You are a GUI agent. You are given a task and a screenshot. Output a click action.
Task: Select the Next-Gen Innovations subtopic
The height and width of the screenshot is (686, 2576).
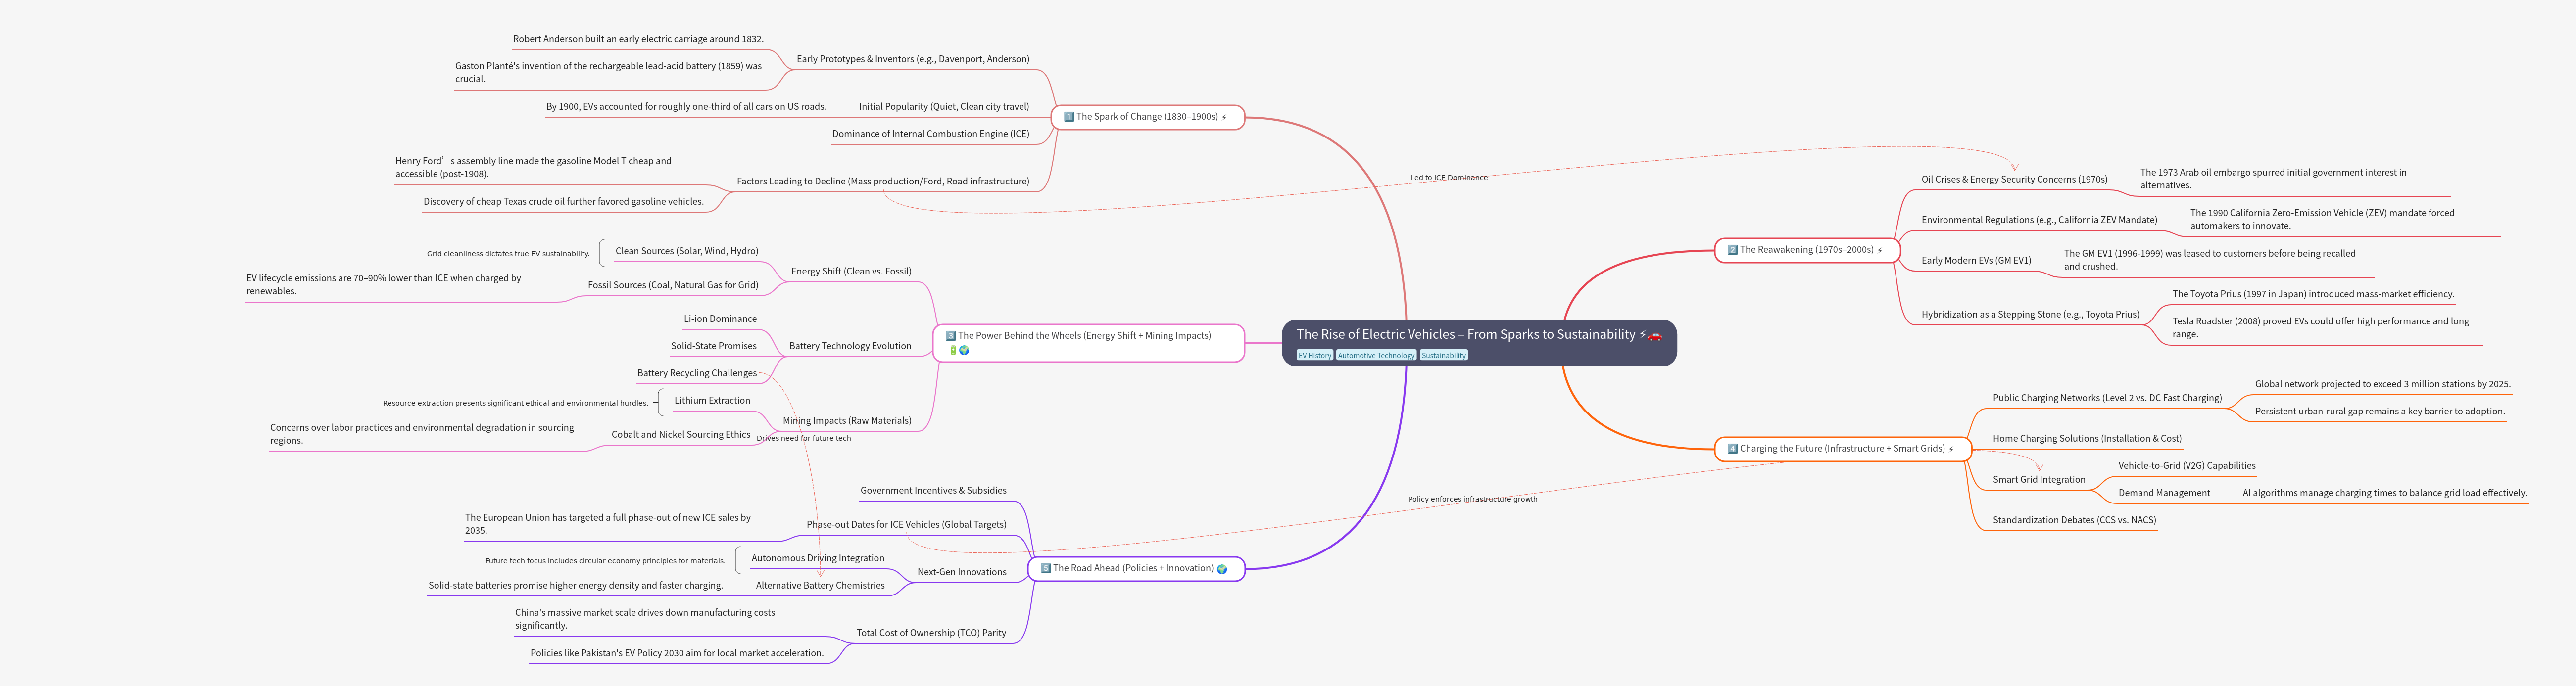961,572
